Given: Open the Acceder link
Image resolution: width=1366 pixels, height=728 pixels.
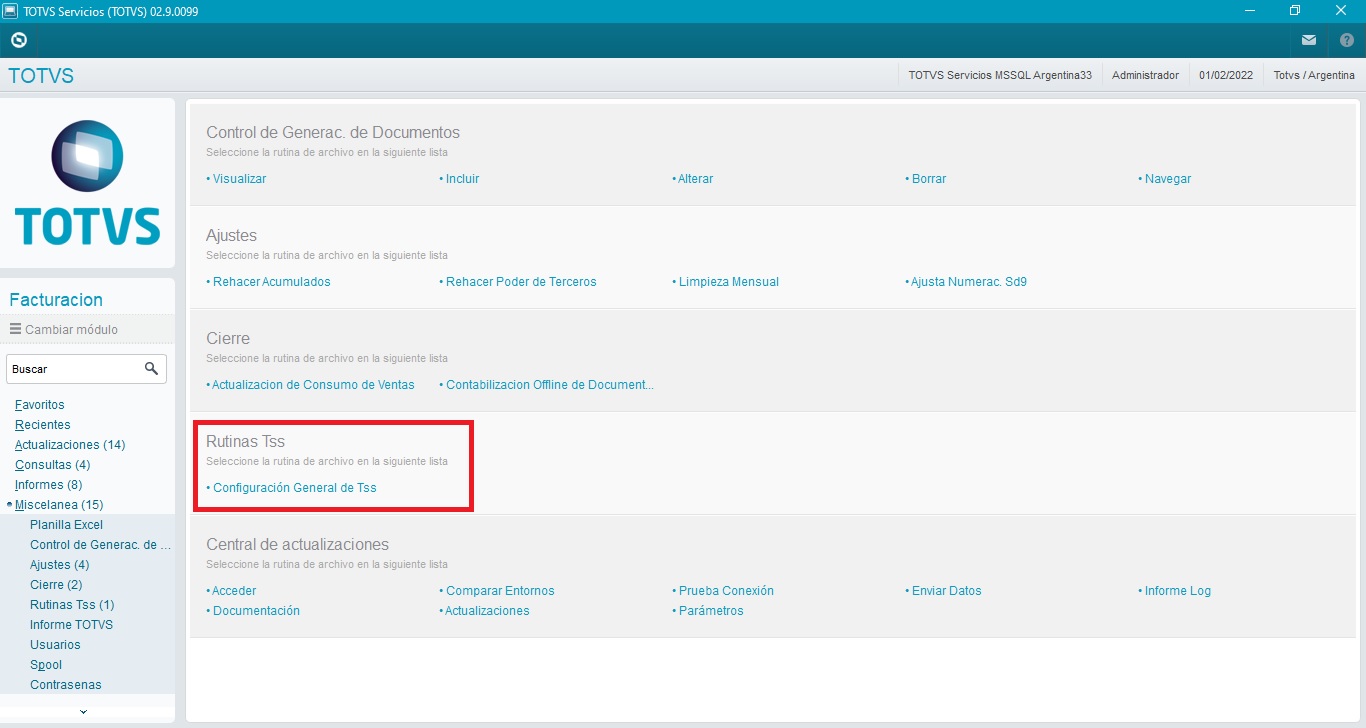Looking at the screenshot, I should click(x=234, y=591).
